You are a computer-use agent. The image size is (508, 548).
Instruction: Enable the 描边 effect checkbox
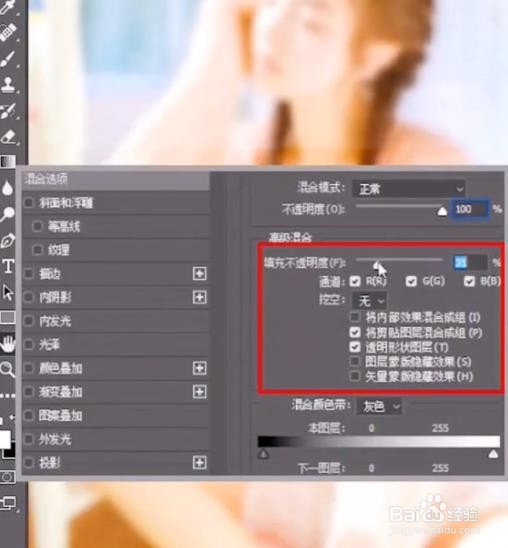[x=29, y=274]
